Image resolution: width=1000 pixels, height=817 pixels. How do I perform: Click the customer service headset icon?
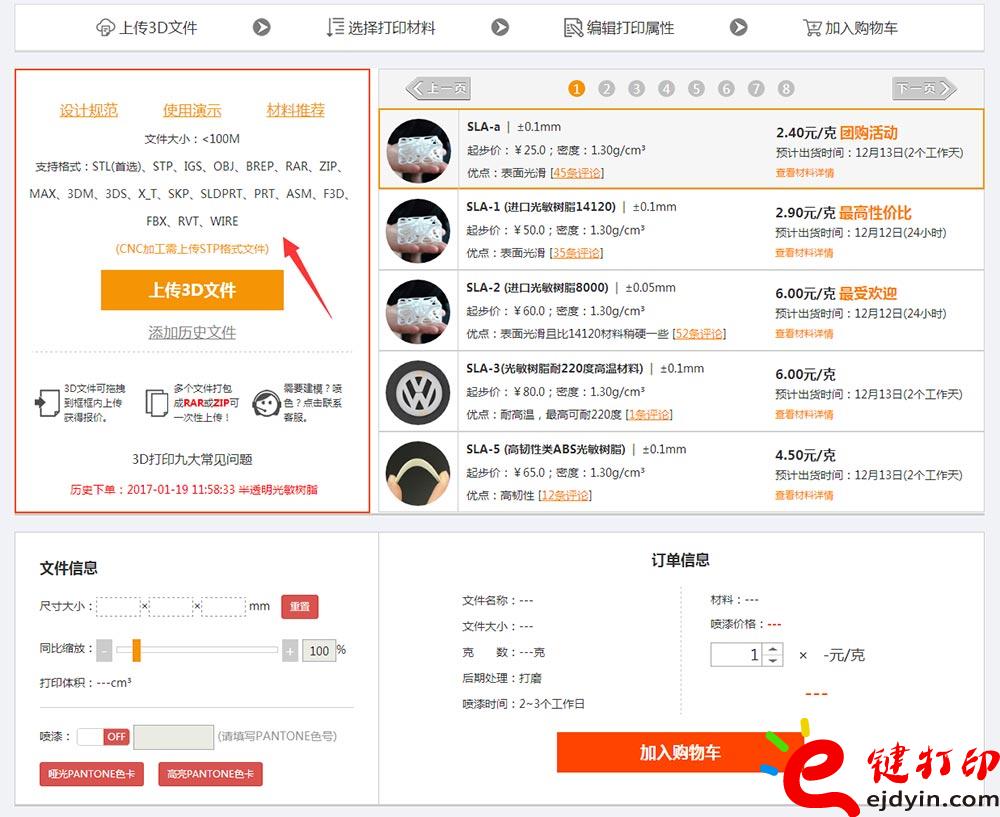pos(266,404)
